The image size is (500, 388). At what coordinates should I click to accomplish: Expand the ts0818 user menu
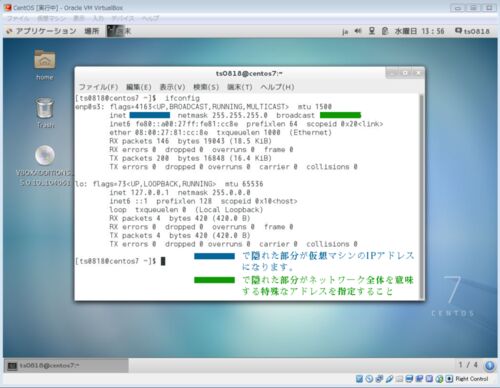472,31
